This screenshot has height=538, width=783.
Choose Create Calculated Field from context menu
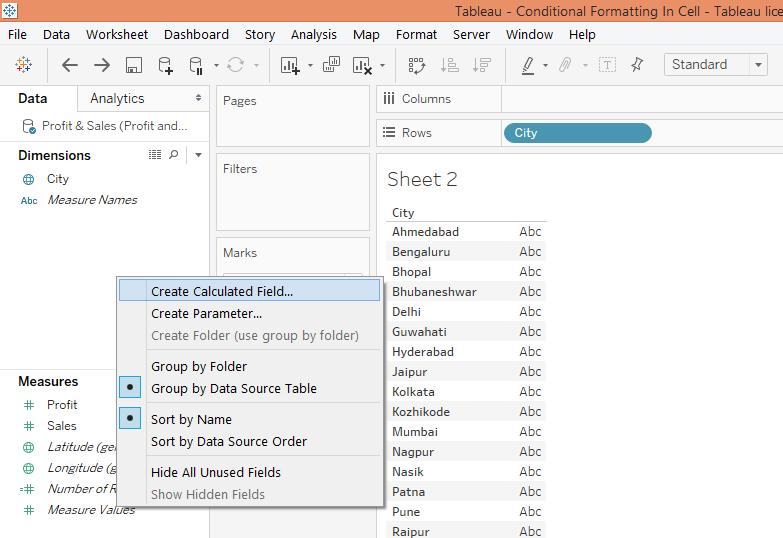(222, 292)
